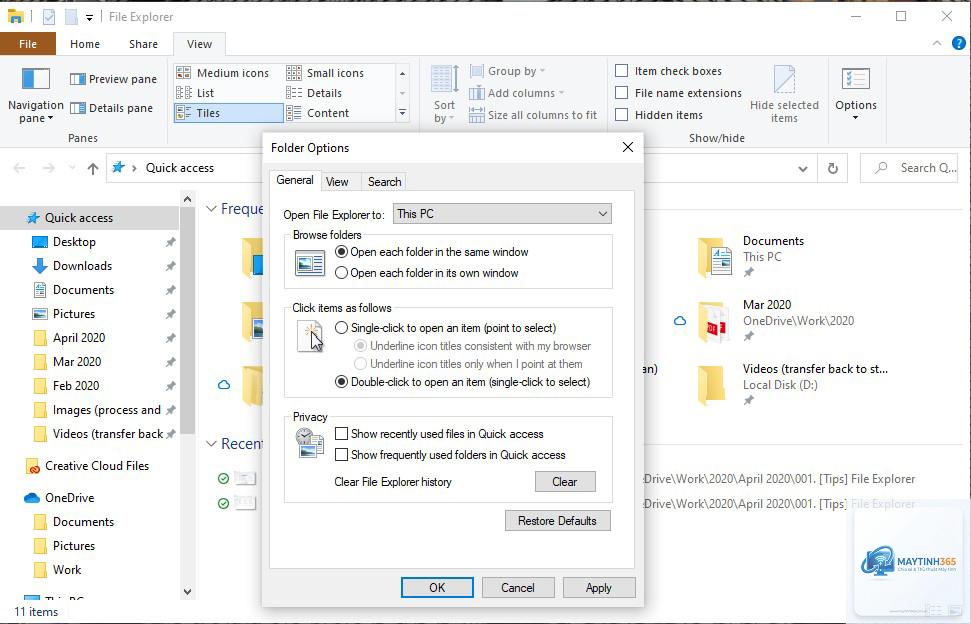Unpin the Desktop quick access pin

170,242
